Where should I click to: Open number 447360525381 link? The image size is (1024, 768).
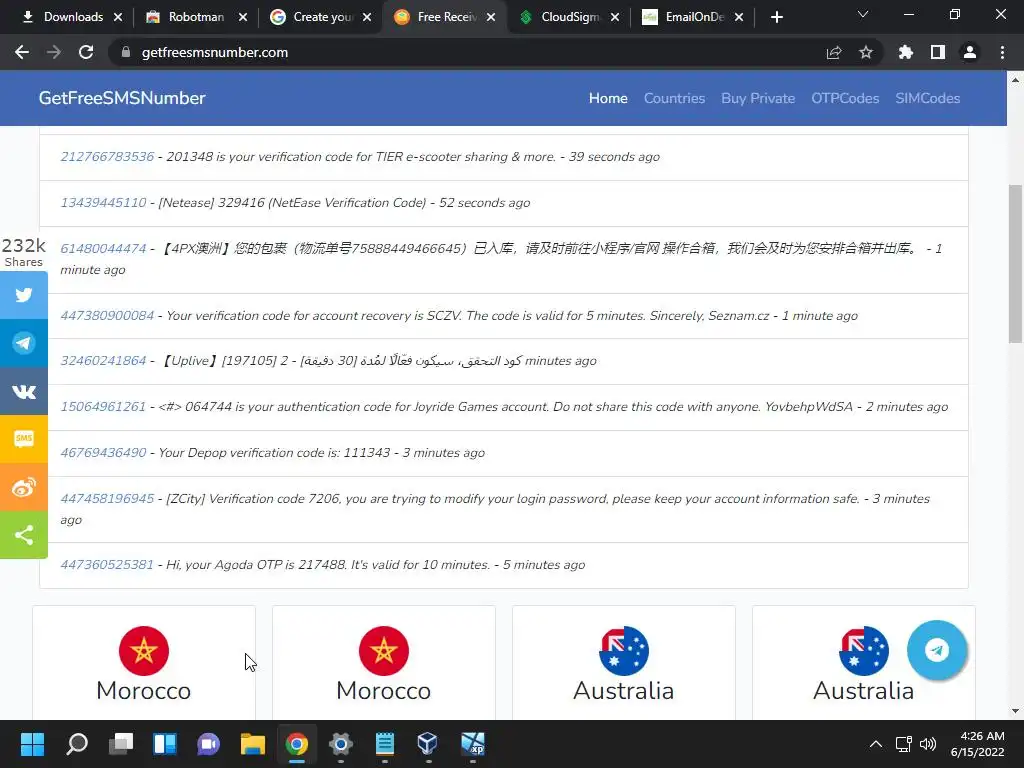107,565
